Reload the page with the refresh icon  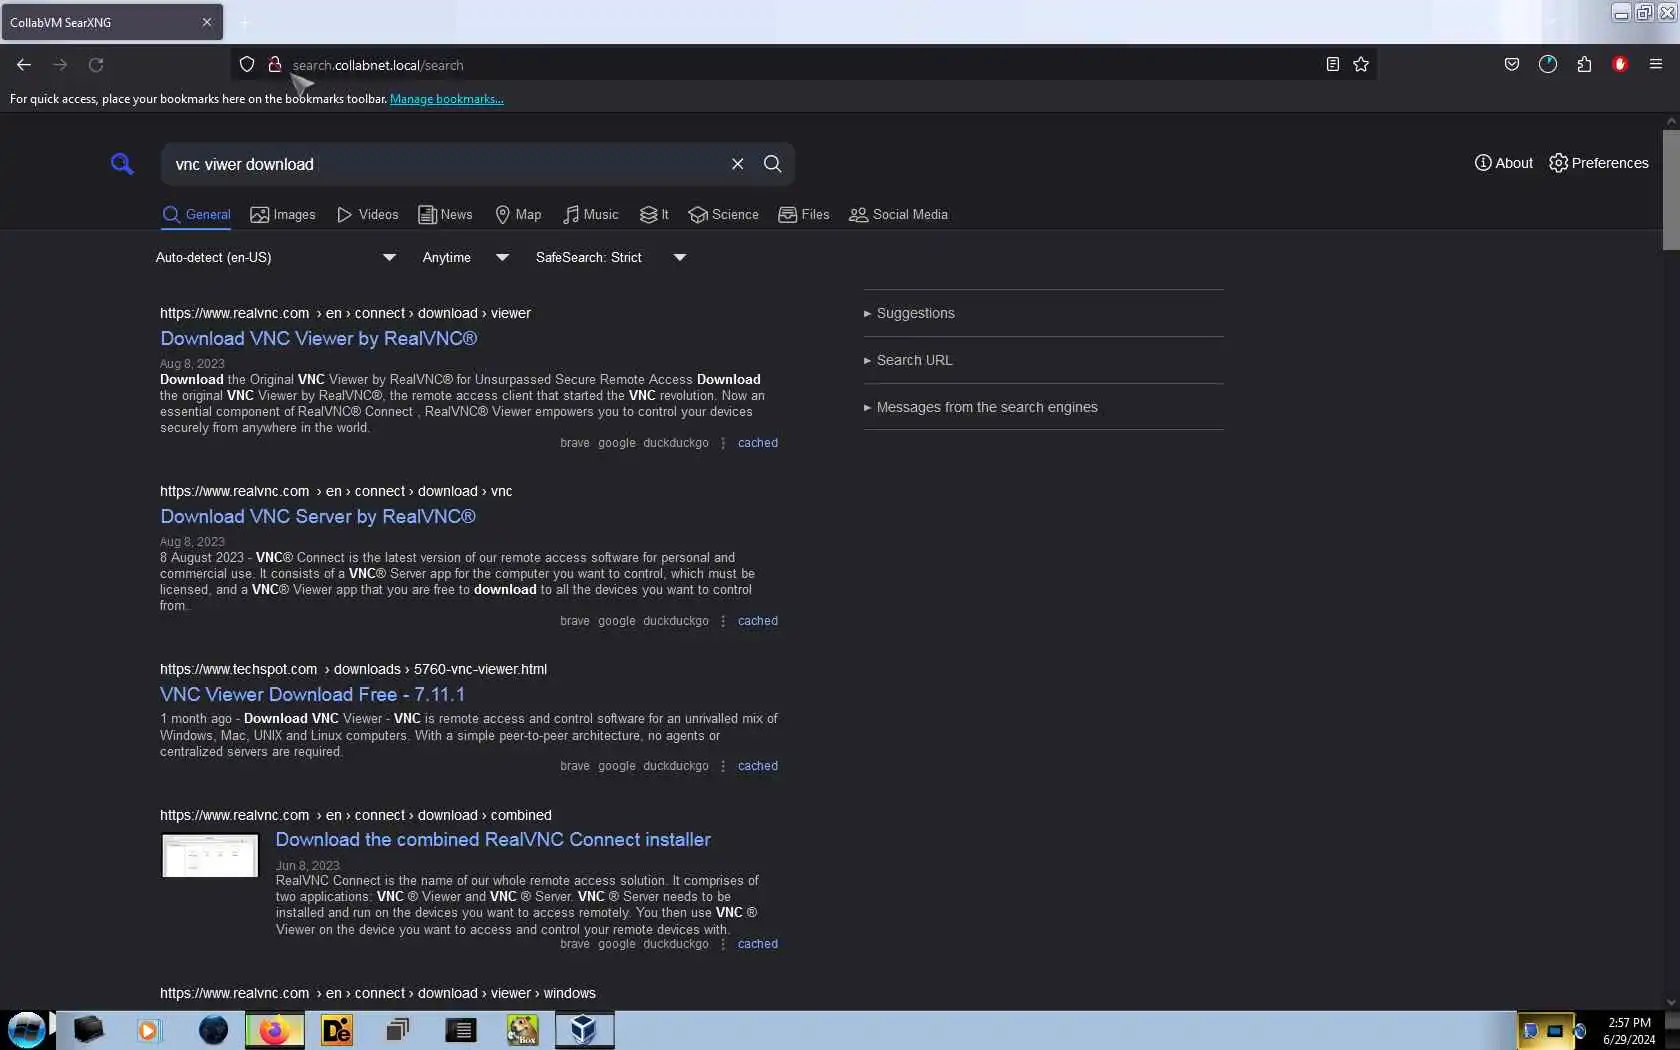[x=96, y=65]
